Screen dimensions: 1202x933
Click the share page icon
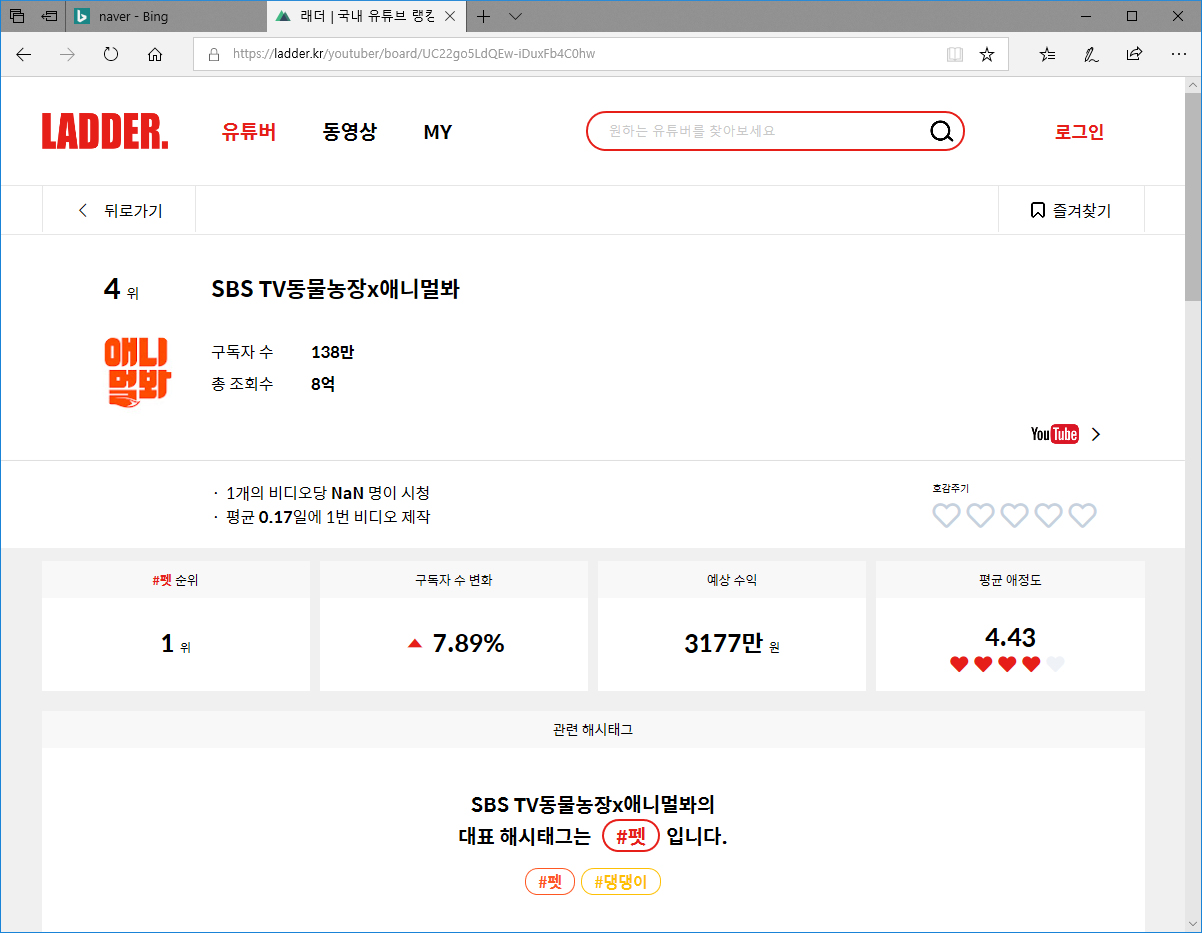click(x=1135, y=54)
